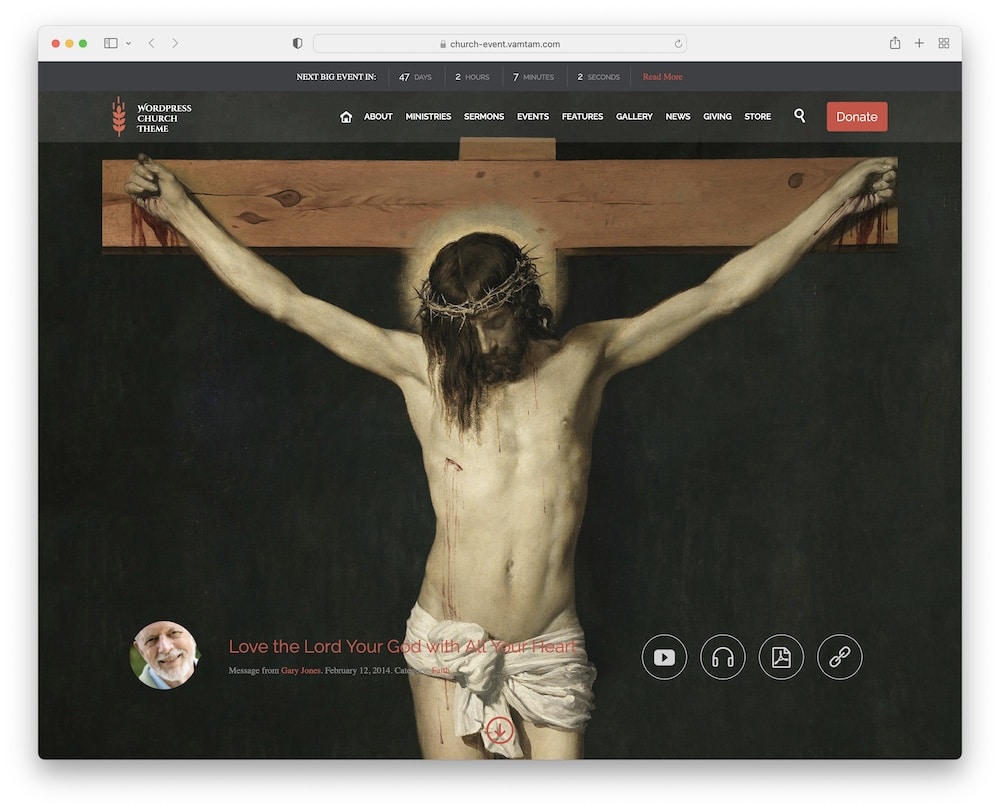The height and width of the screenshot is (810, 1000).
Task: Open the Gary Jones author link
Action: pos(301,670)
